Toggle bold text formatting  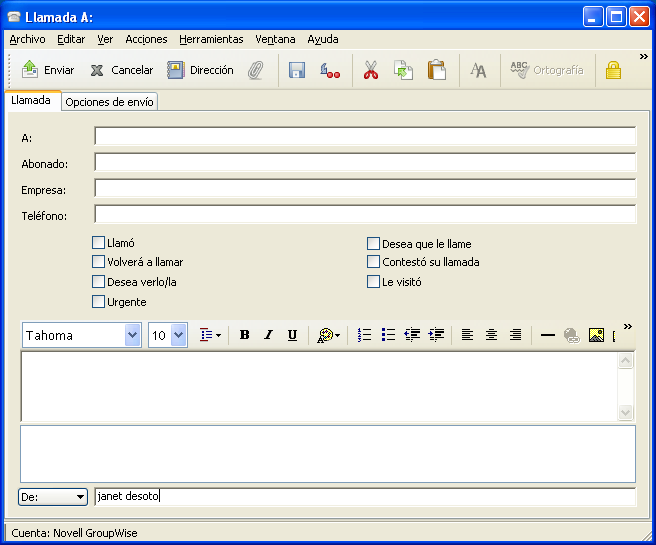coord(245,336)
